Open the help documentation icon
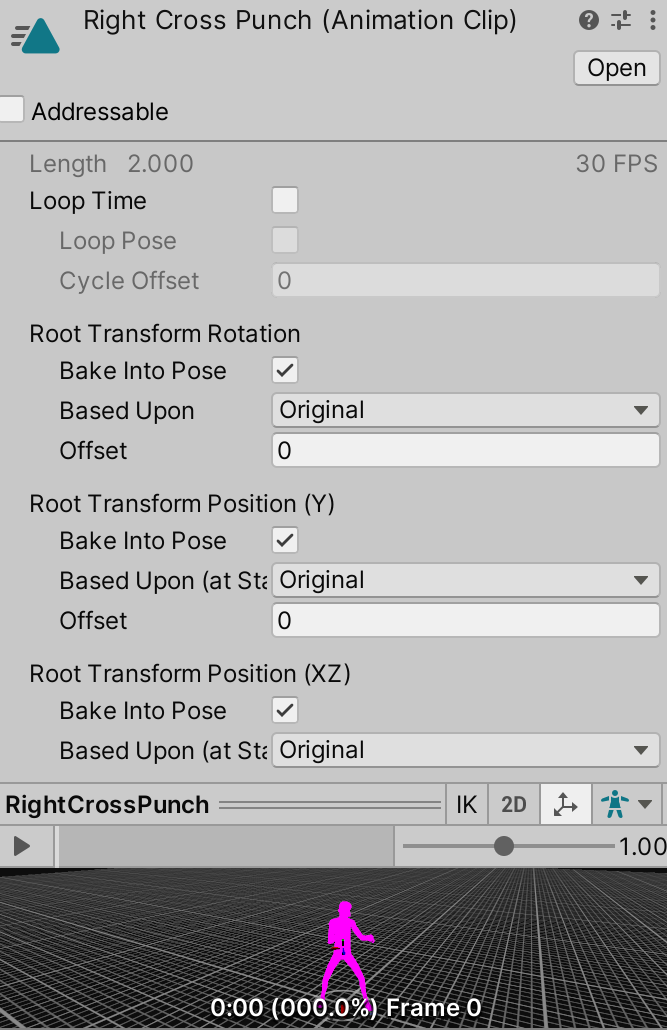 pos(589,20)
